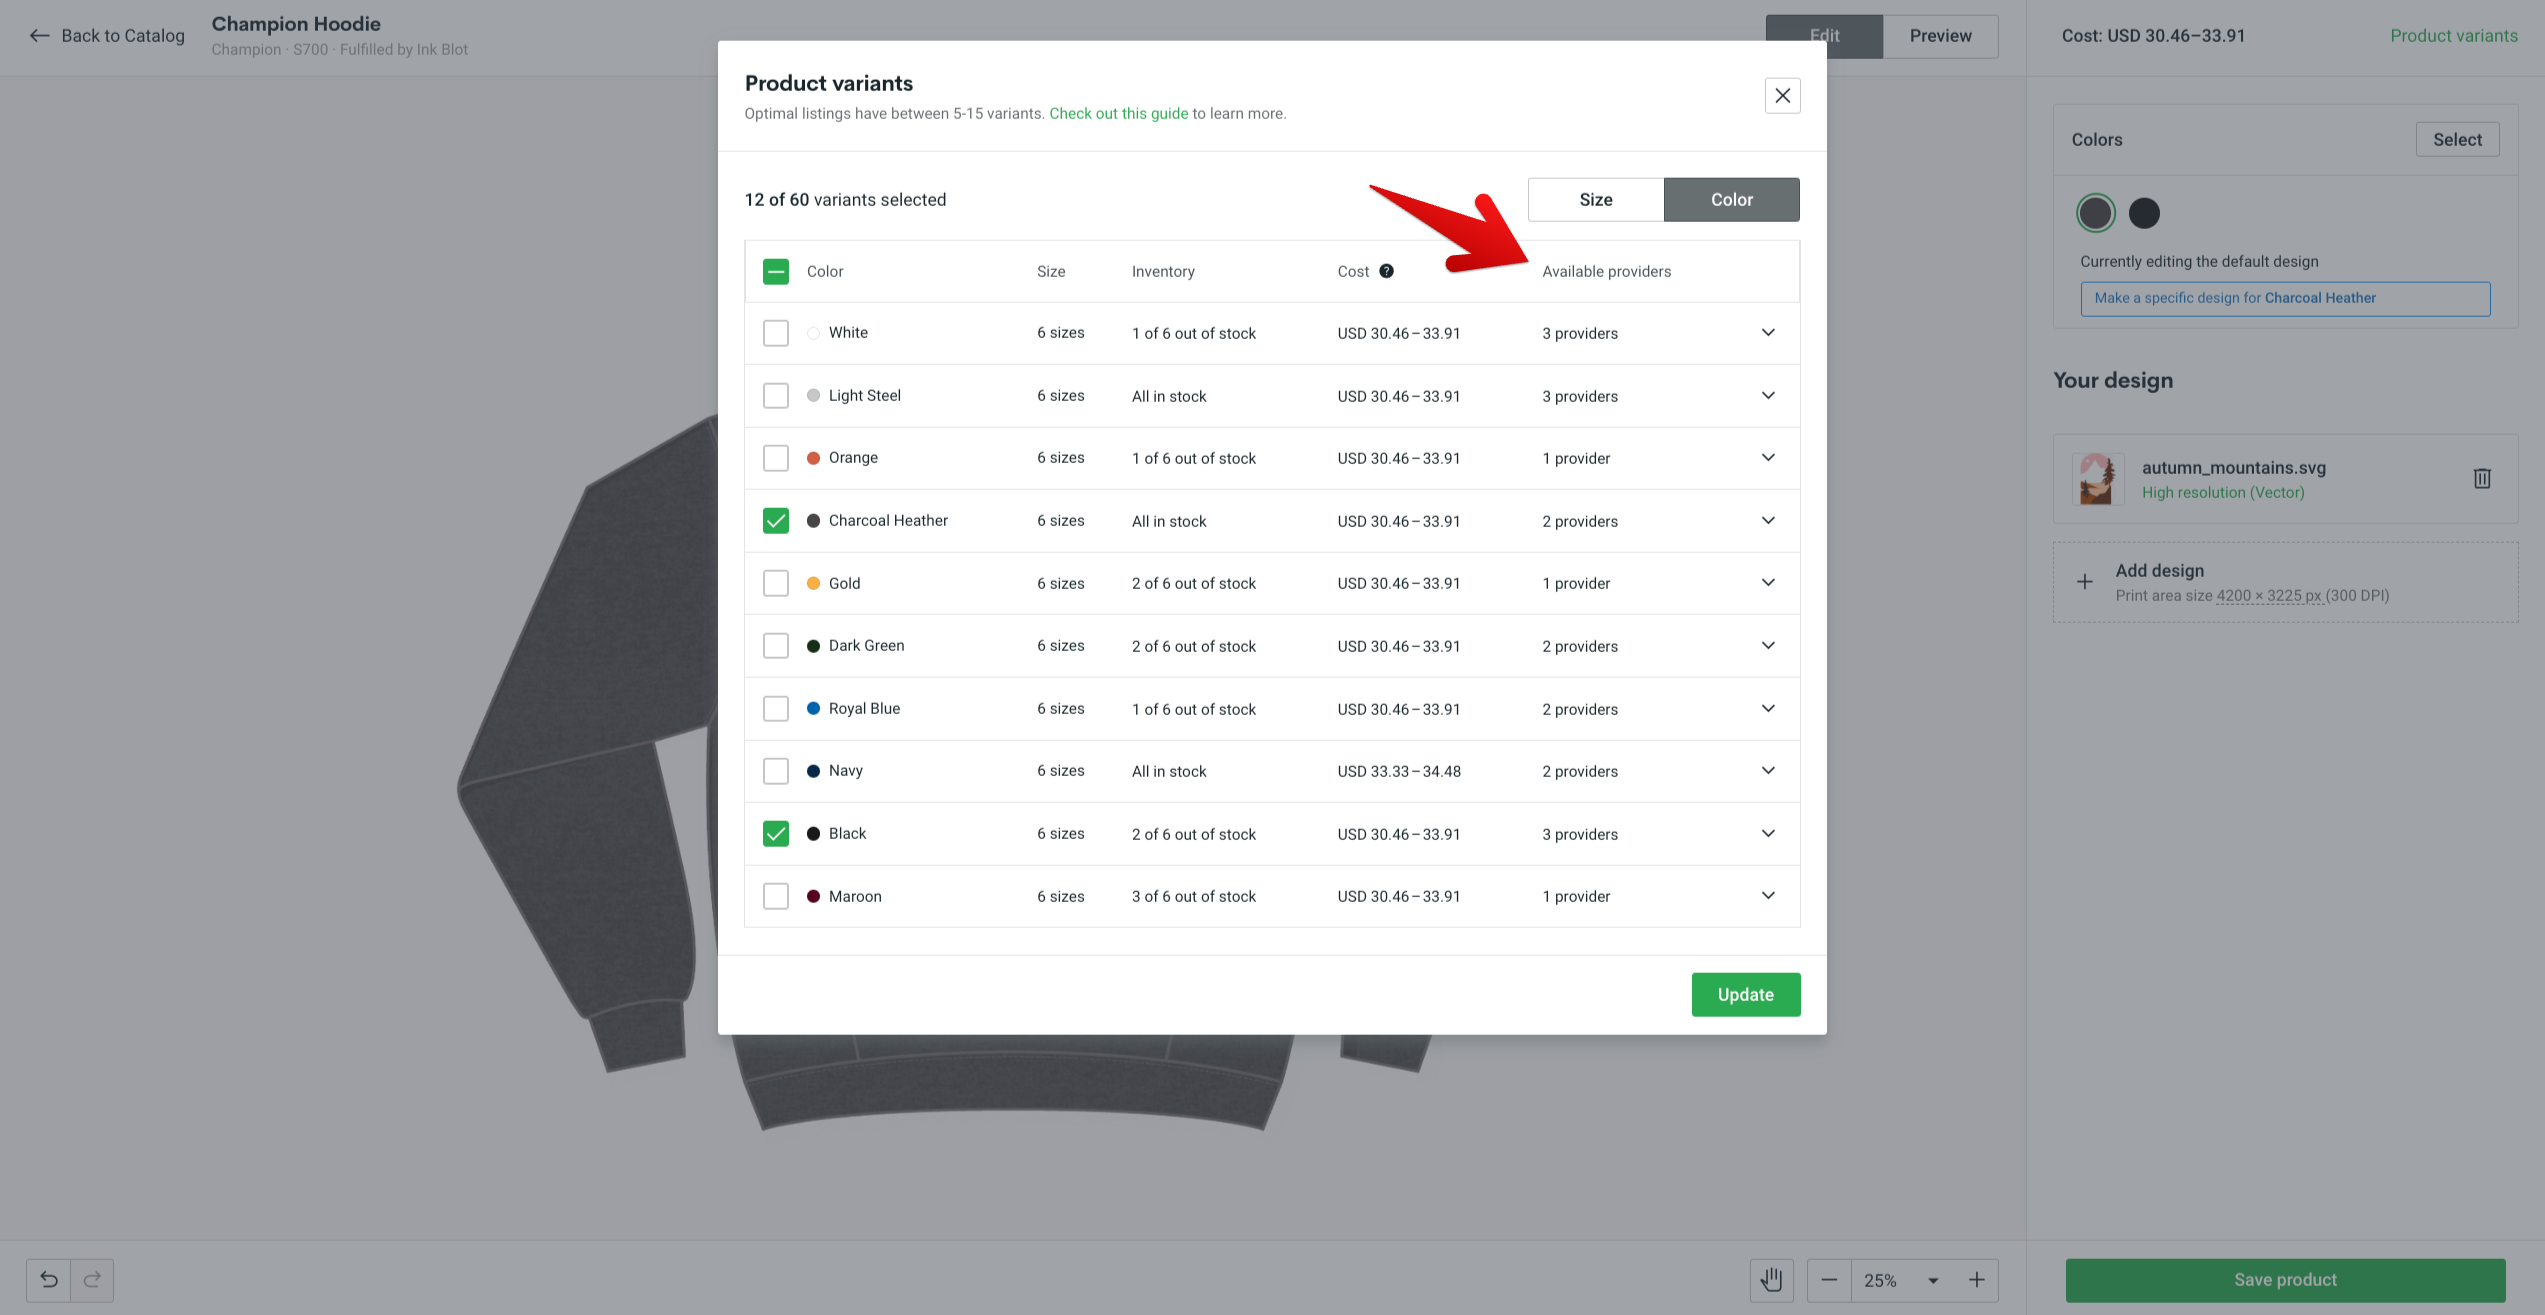This screenshot has width=2545, height=1315.
Task: Expand the White row chevron
Action: pos(1768,333)
